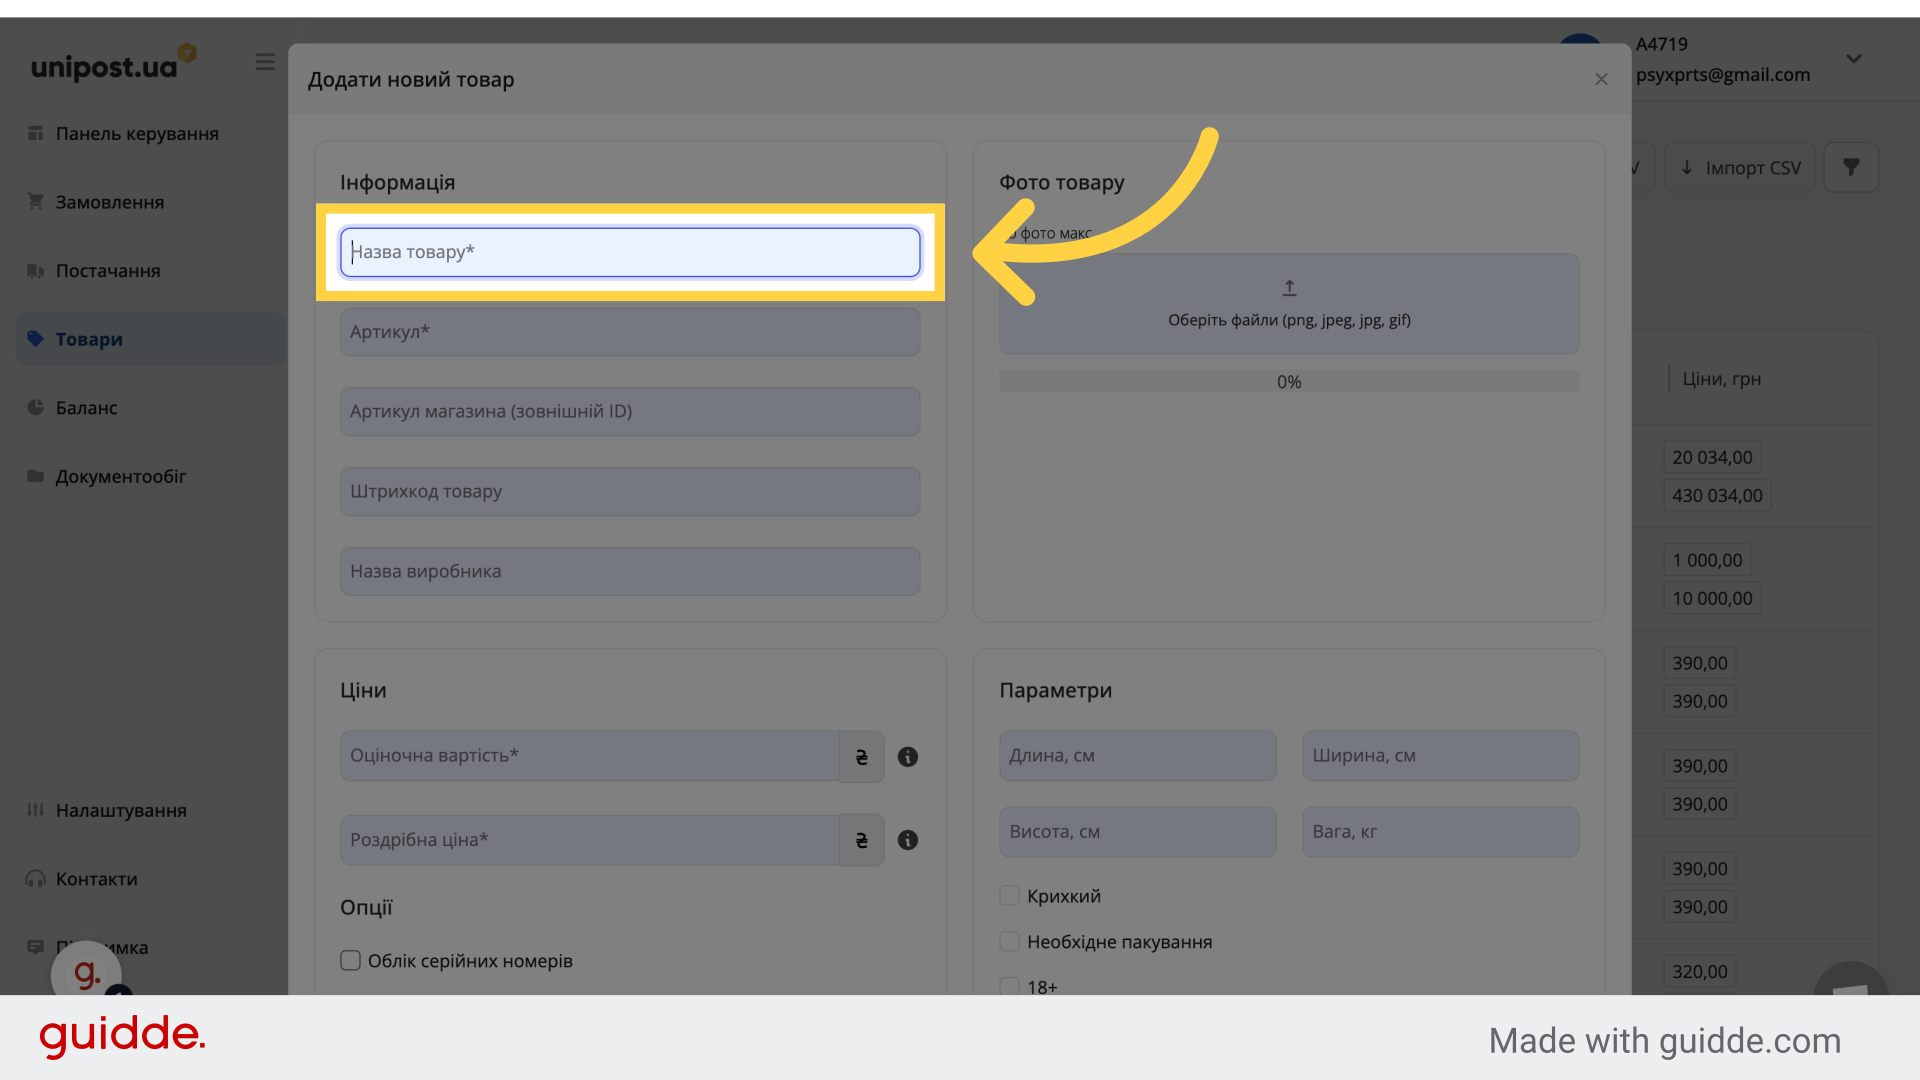
Task: Click the Вага, кг field
Action: [x=1441, y=832]
